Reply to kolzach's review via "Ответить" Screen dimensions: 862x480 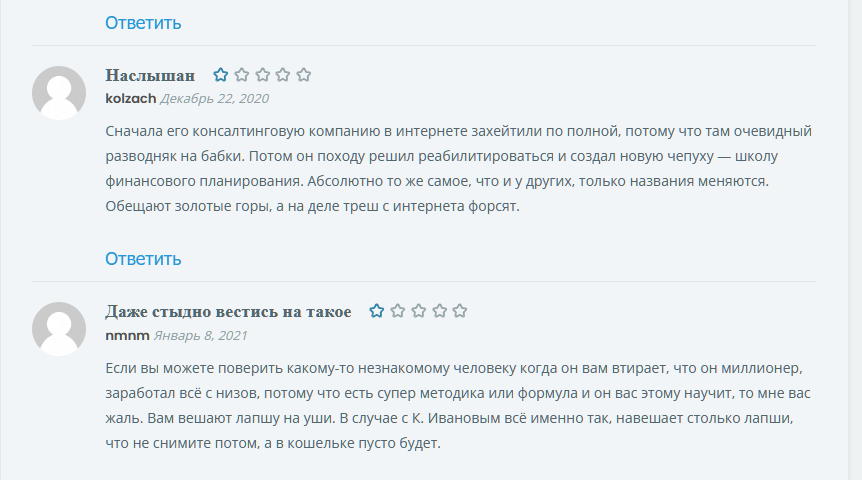pos(143,258)
